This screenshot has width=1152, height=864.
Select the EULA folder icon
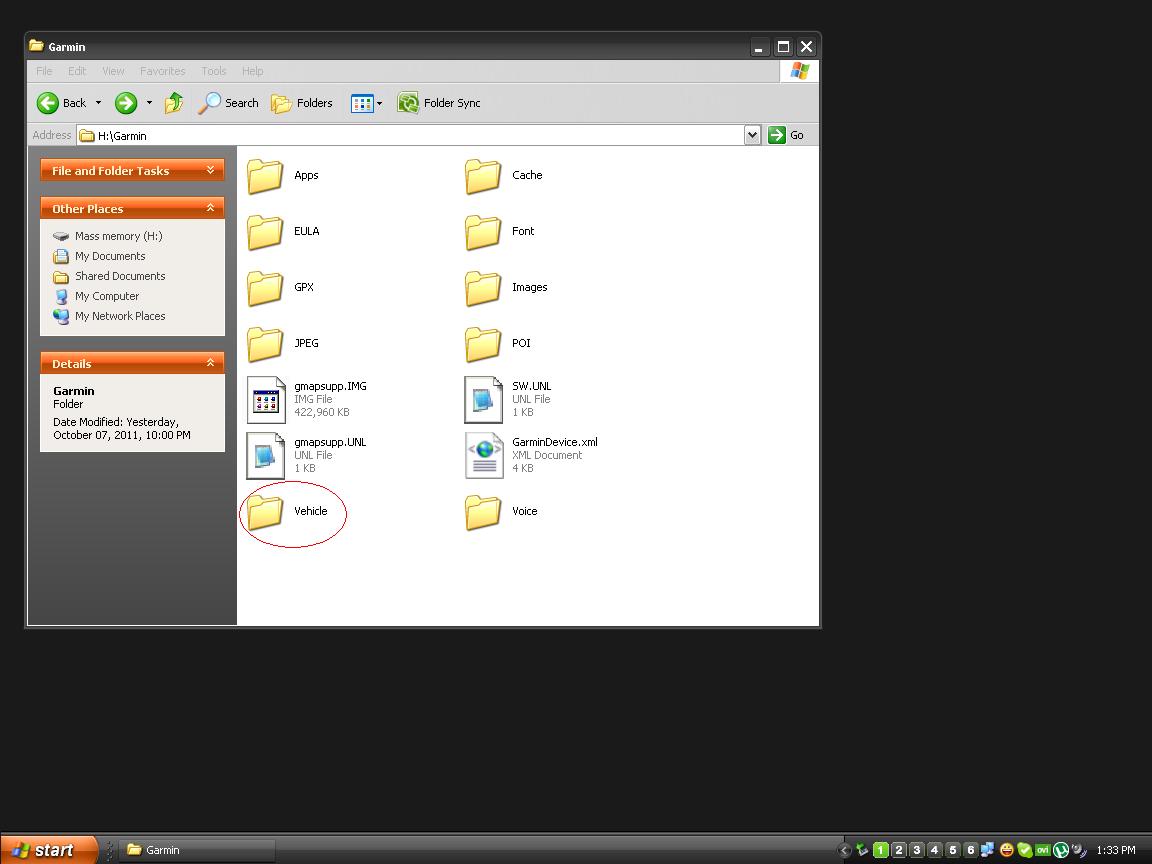coord(264,231)
